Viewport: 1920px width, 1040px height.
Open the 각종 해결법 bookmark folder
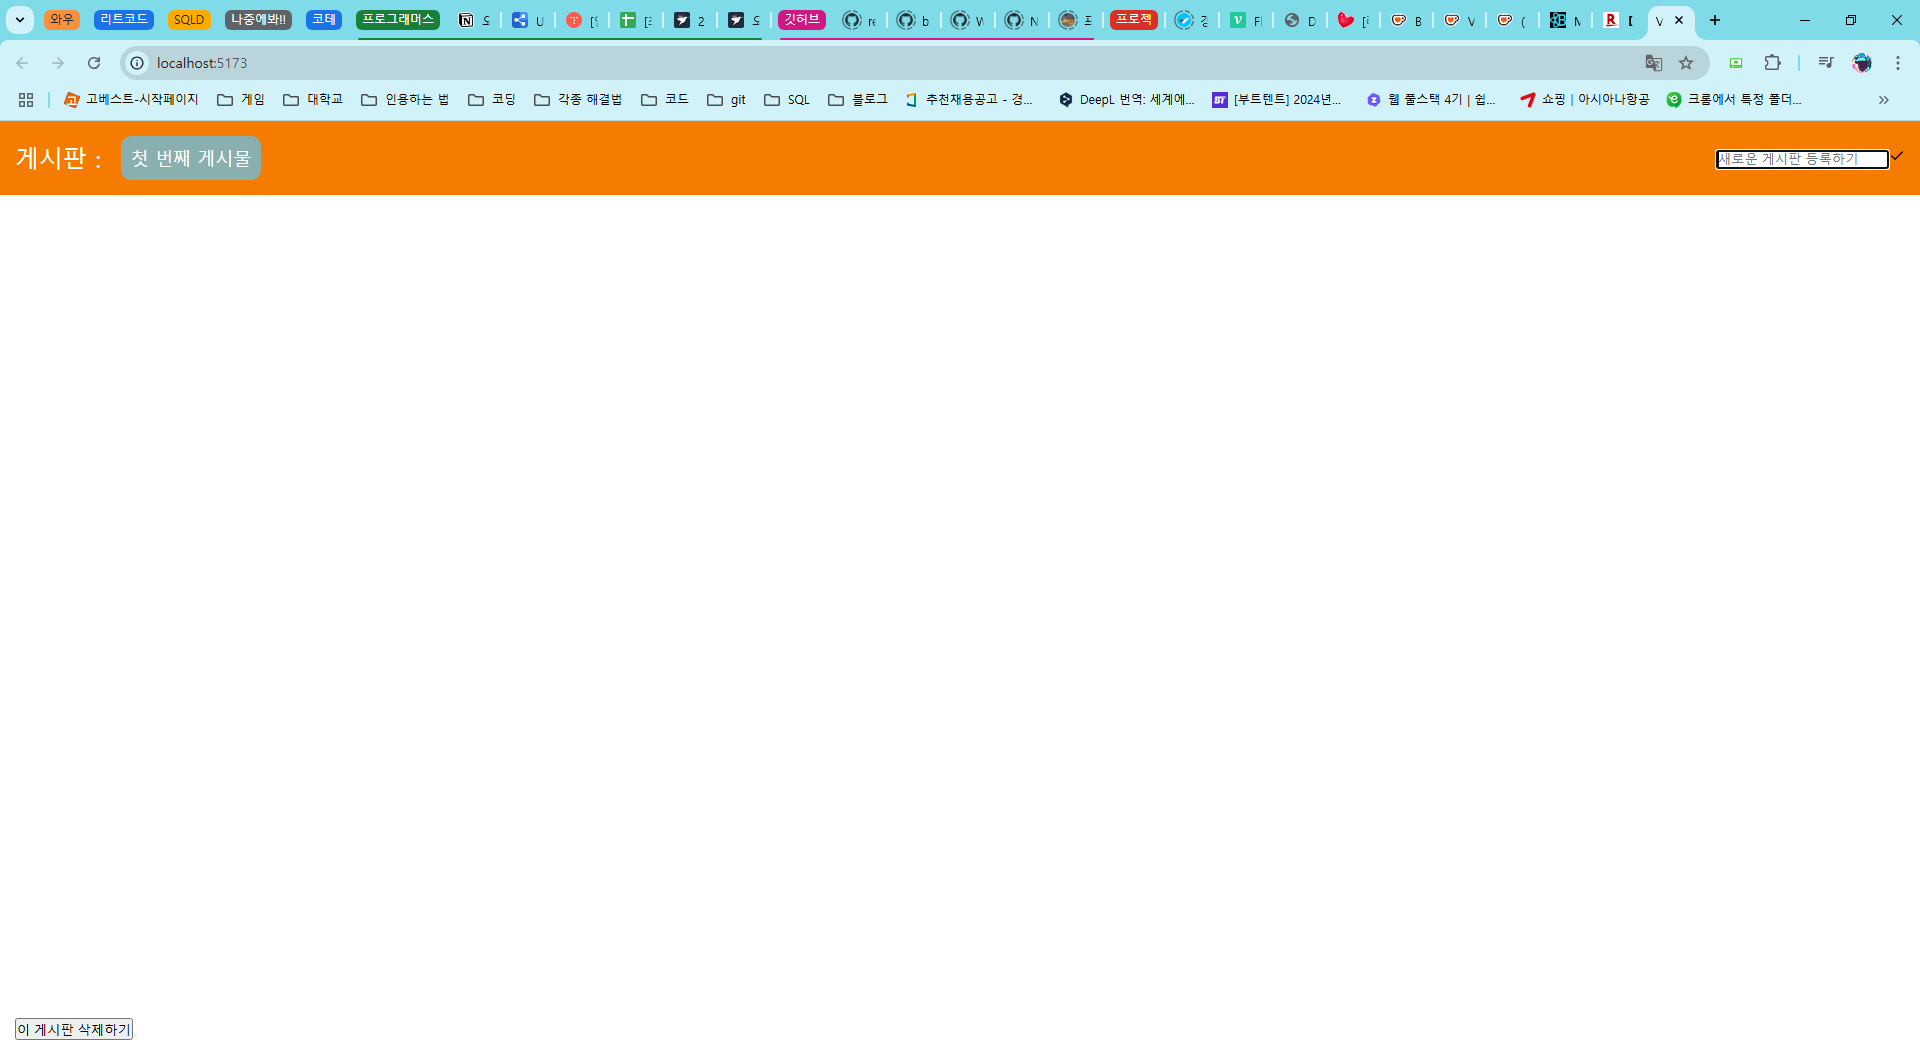click(x=578, y=100)
